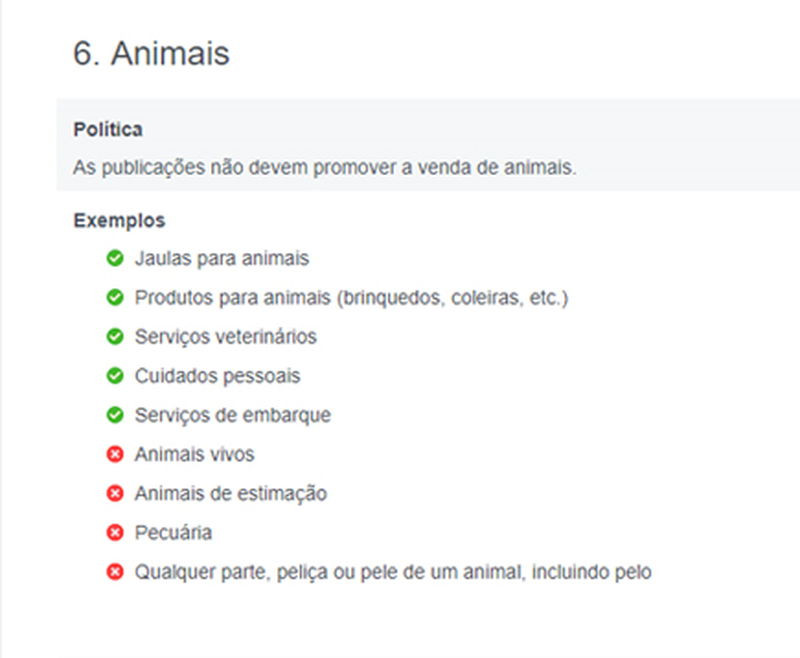Click red cross icon beside Animais vivos
Image resolution: width=800 pixels, height=658 pixels.
pos(115,455)
